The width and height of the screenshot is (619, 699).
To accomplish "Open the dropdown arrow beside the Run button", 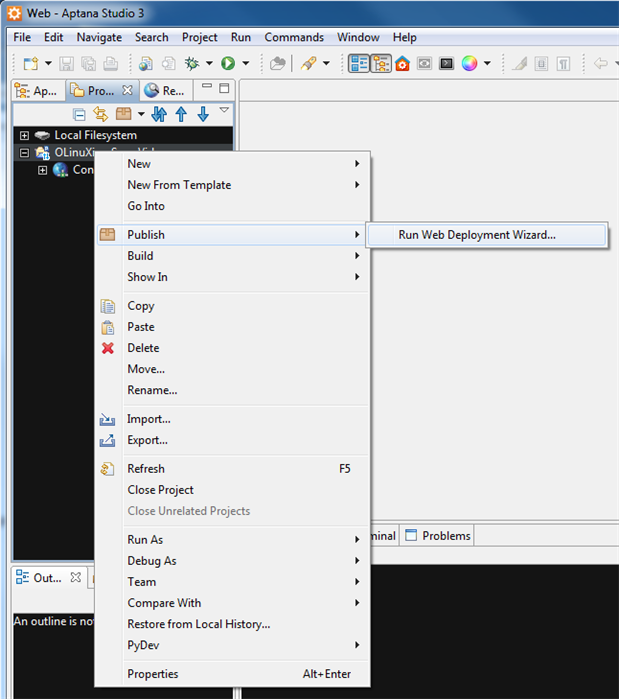I will point(245,63).
